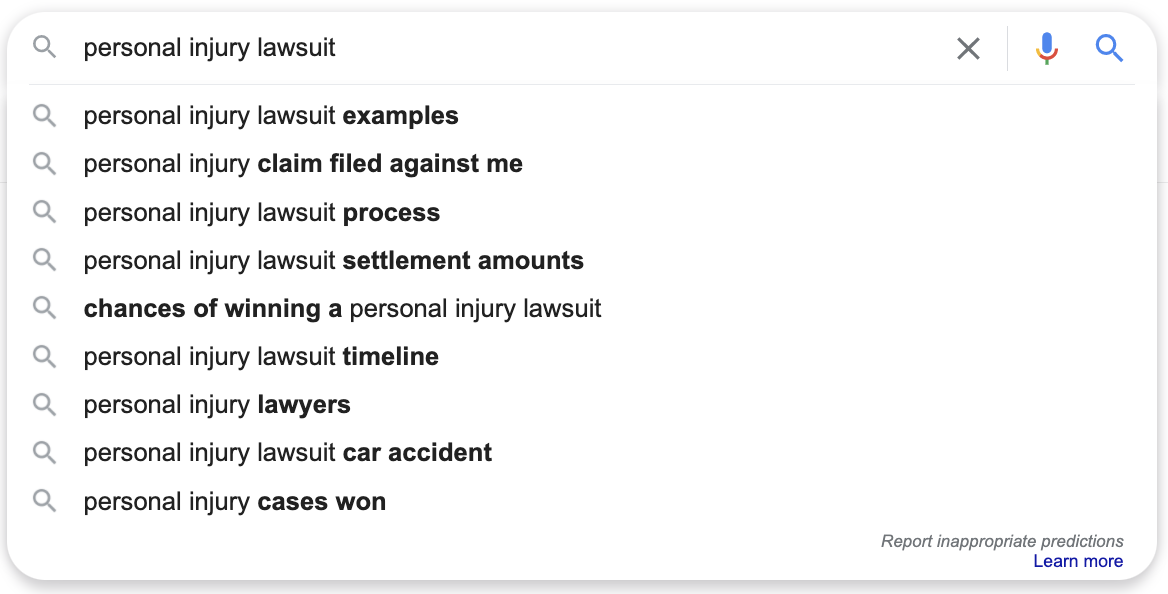
Task: Click the magnifier beside 'personal injury lawsuit process'
Action: tap(44, 212)
